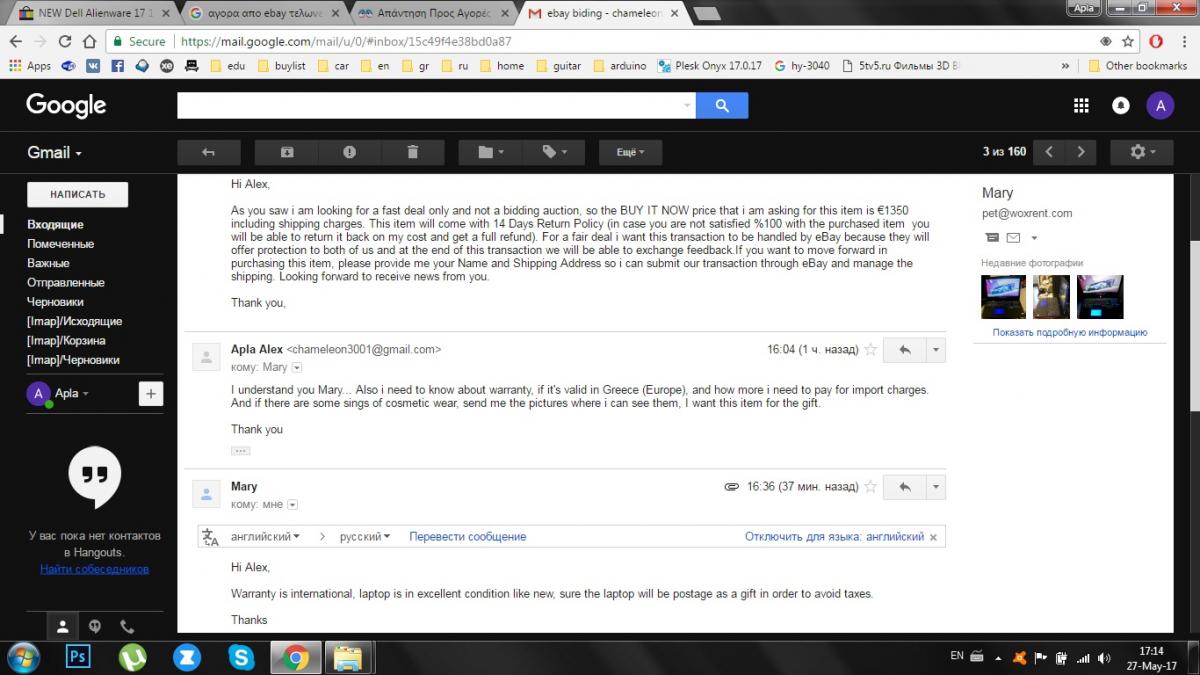Screen dimensions: 1200x675
Task: Open the Ещё more actions menu
Action: coord(630,152)
